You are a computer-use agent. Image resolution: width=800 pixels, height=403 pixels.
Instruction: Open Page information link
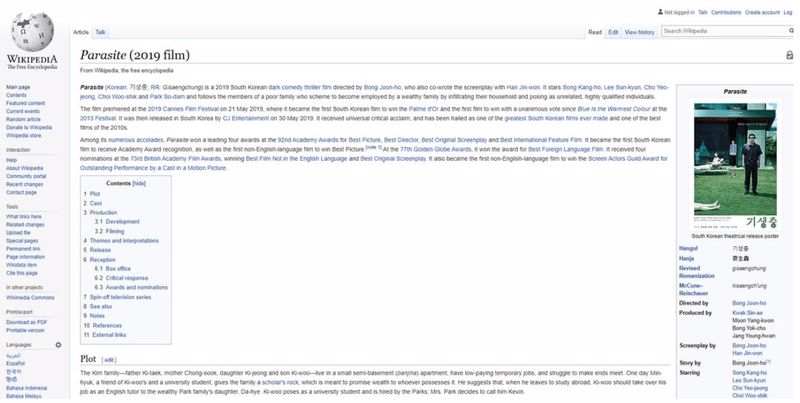point(26,257)
